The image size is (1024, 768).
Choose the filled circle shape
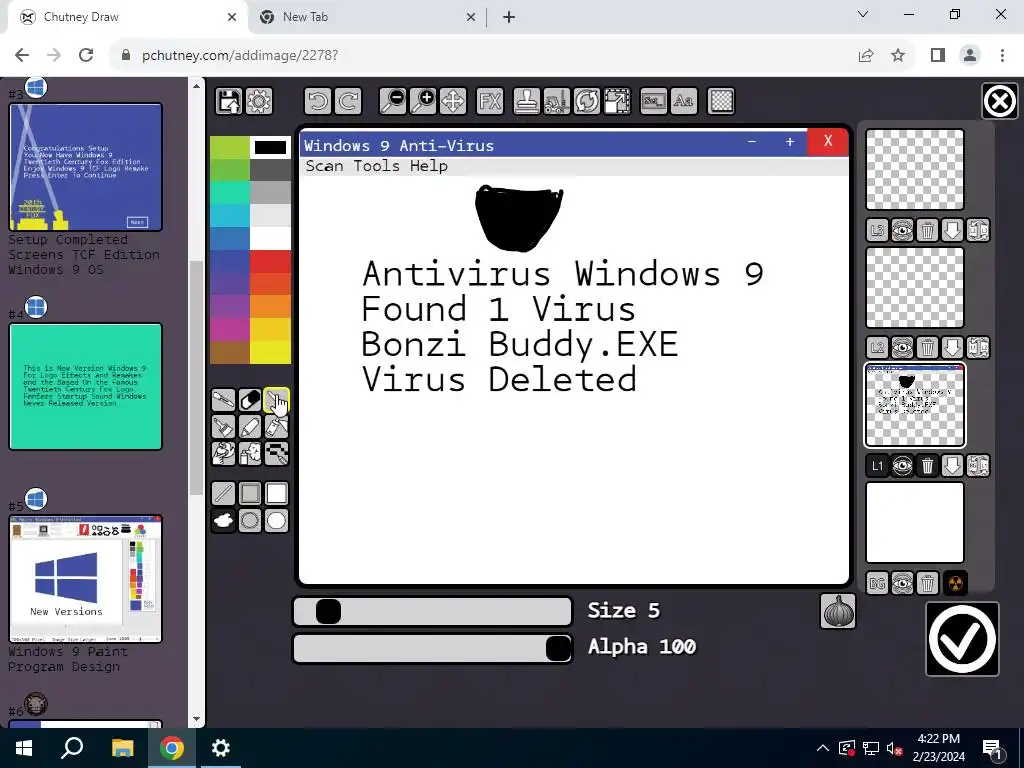[x=276, y=520]
